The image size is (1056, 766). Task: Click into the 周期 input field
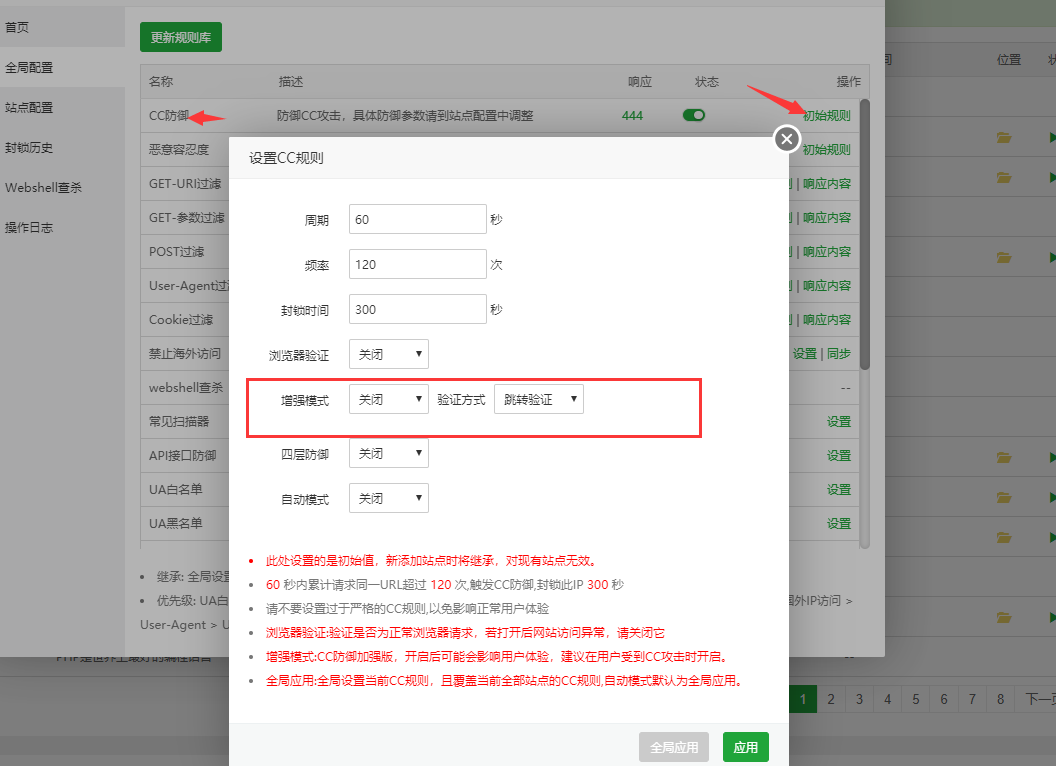pos(417,219)
